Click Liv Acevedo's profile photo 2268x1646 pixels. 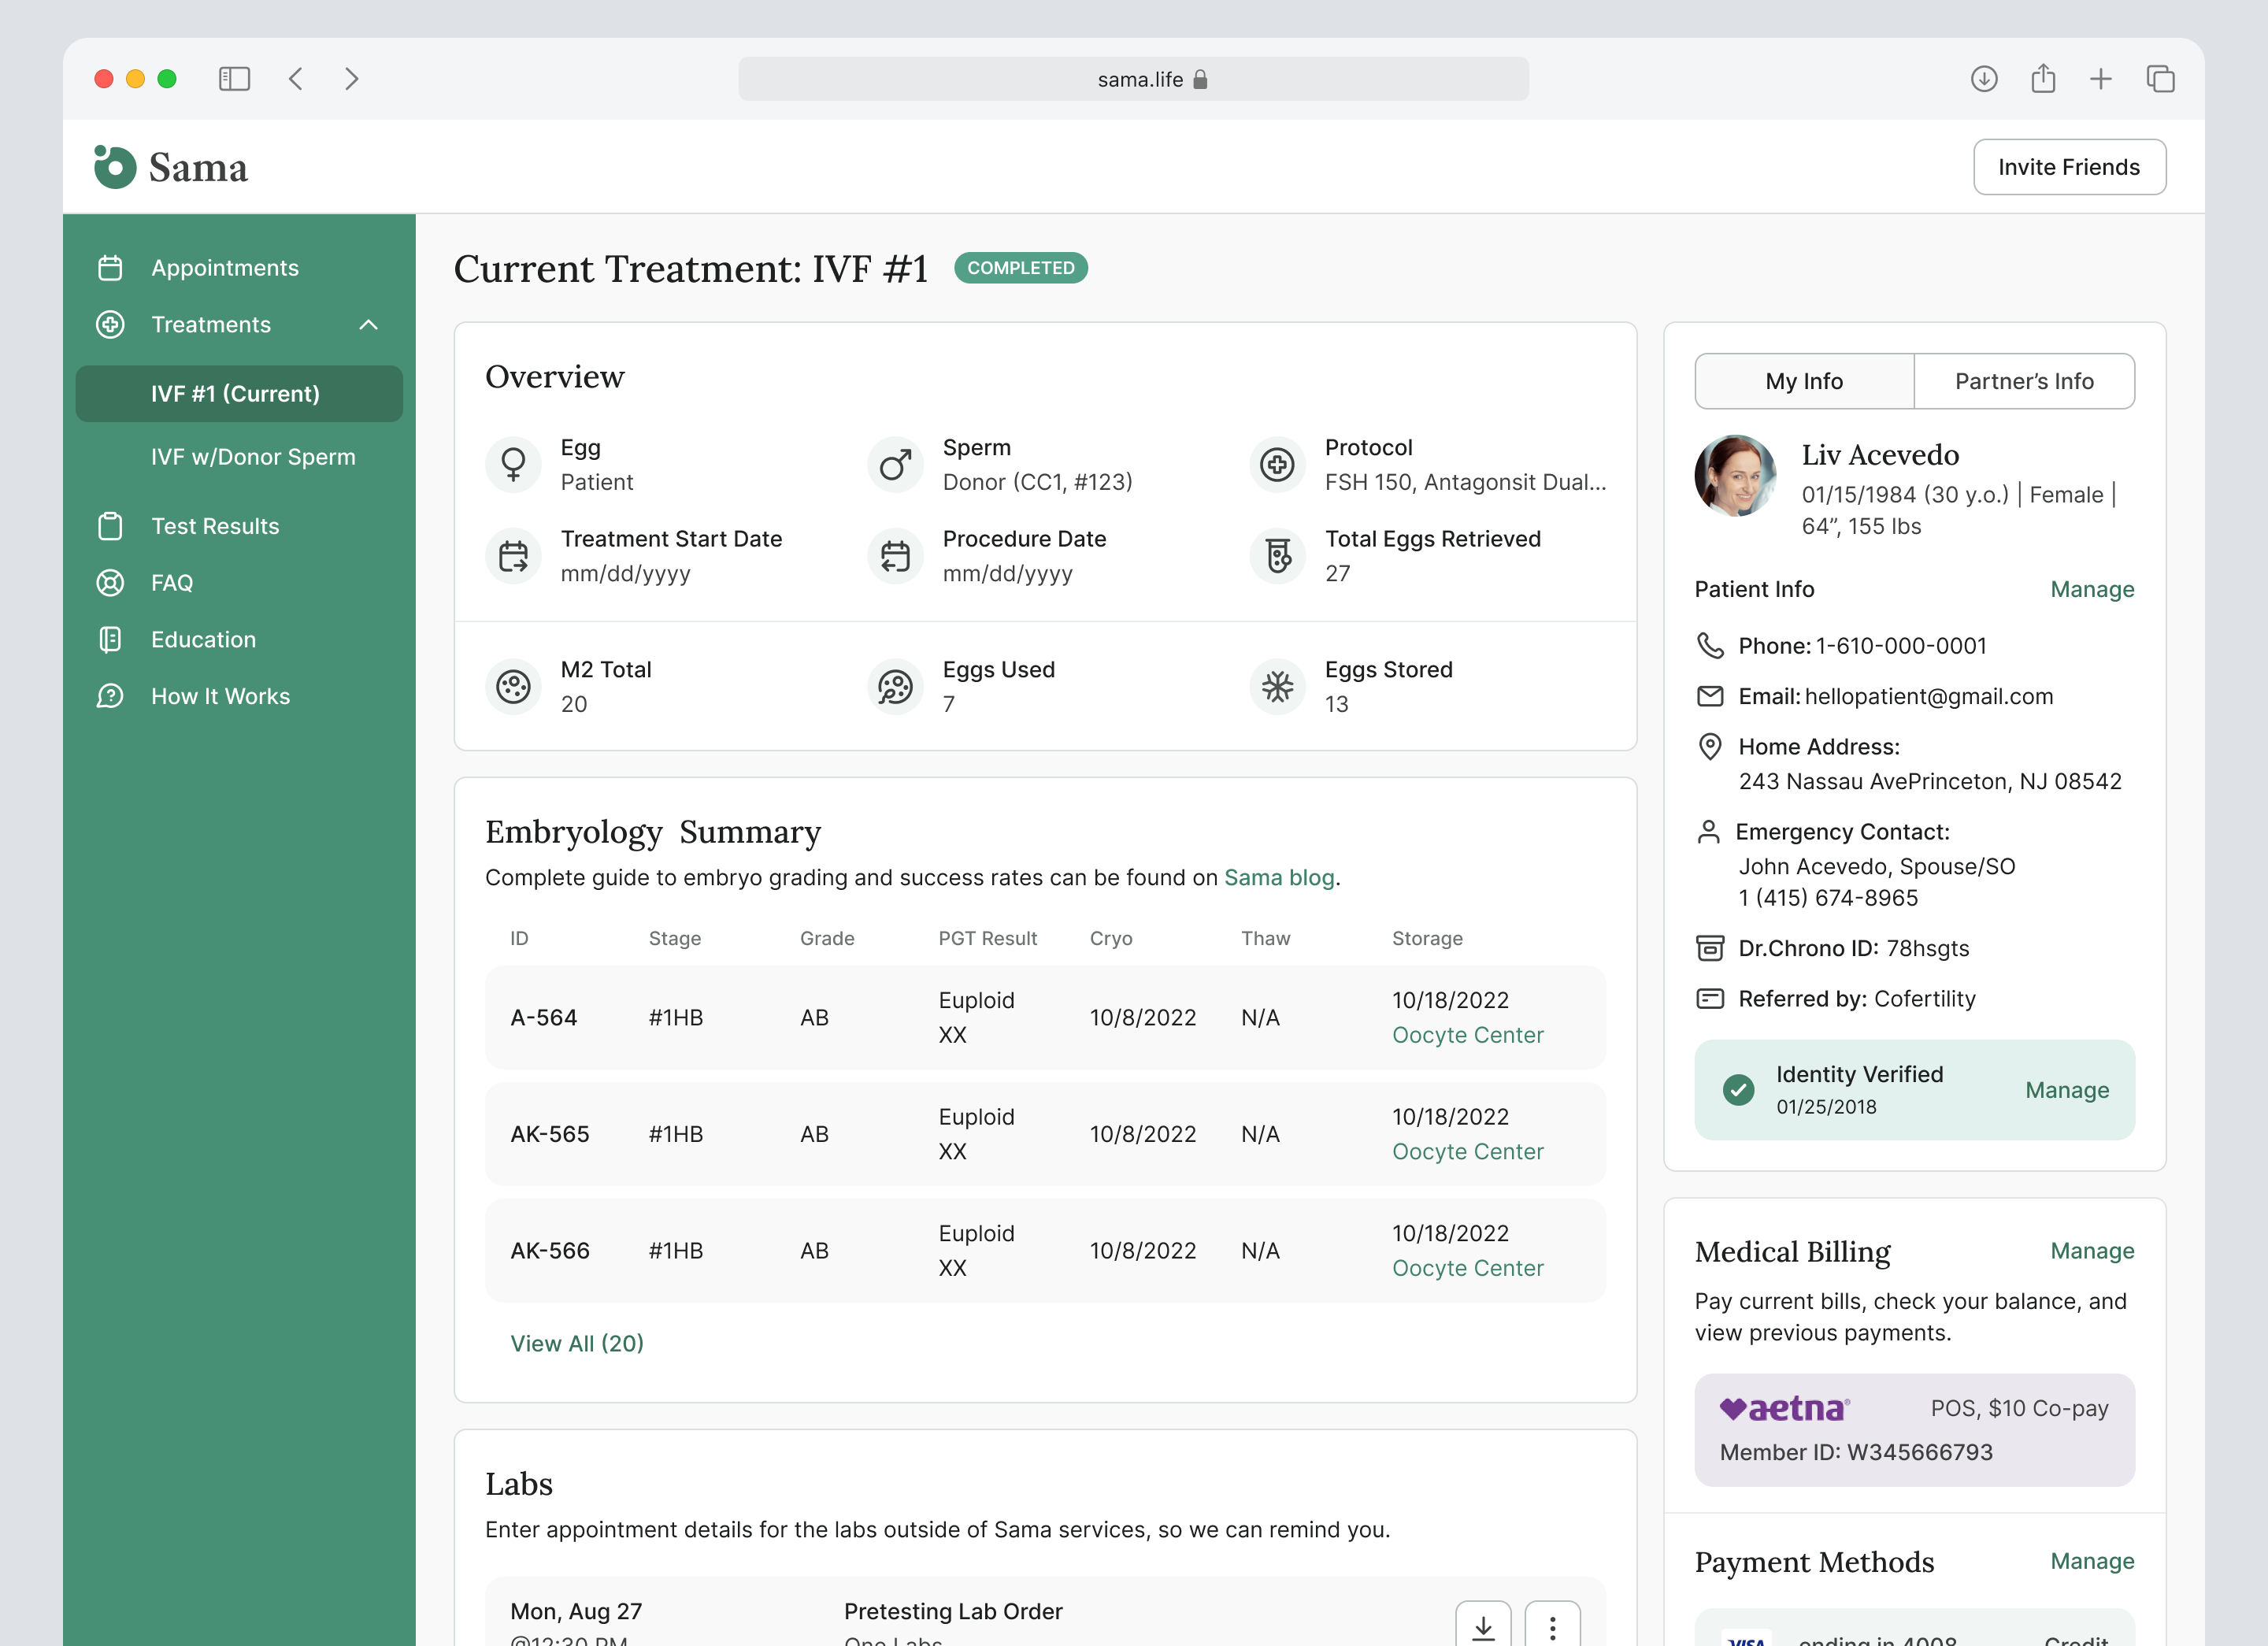pos(1735,476)
